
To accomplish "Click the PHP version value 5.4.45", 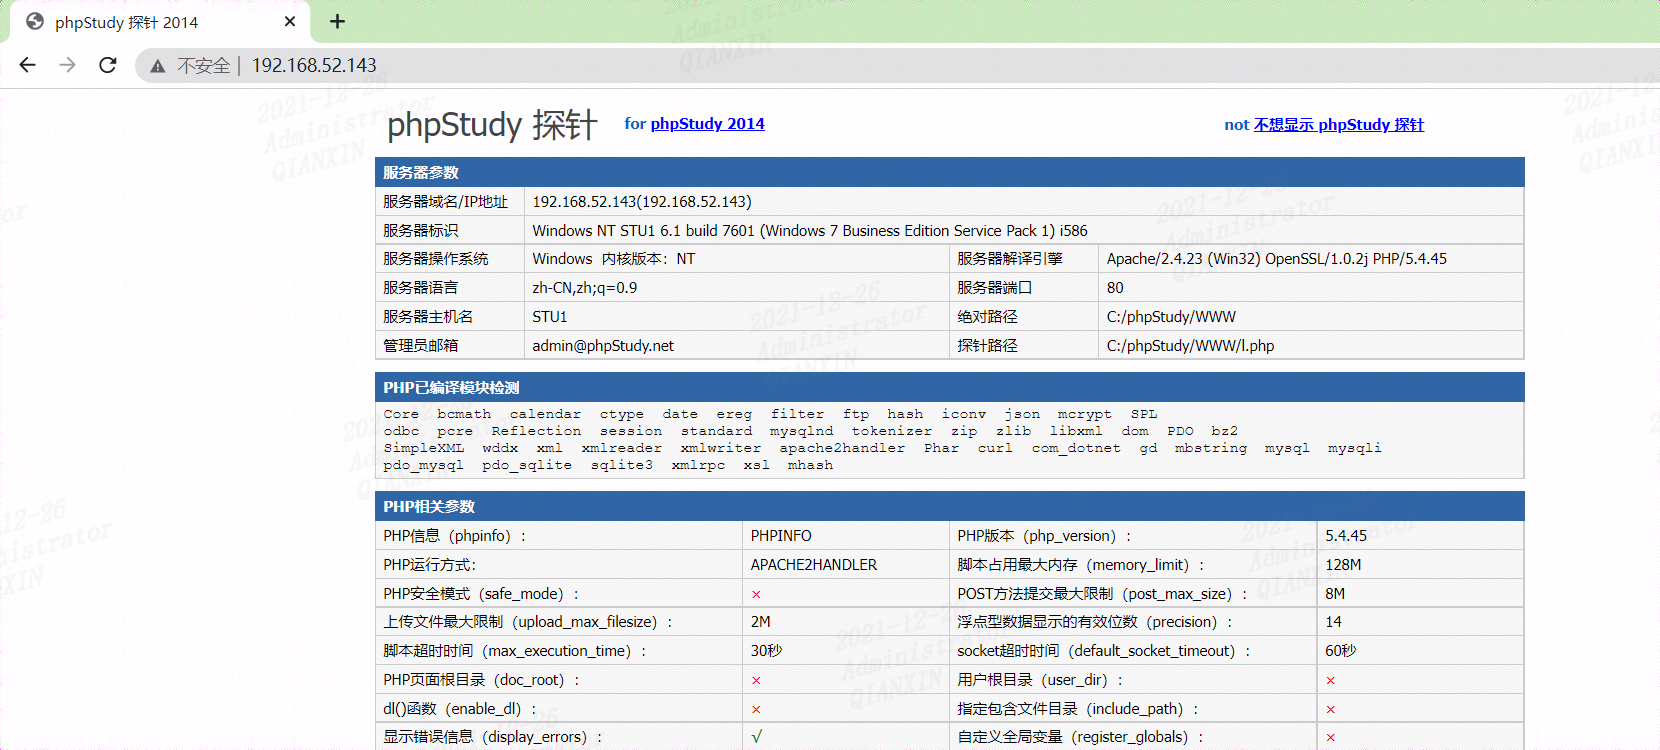I will [1346, 536].
